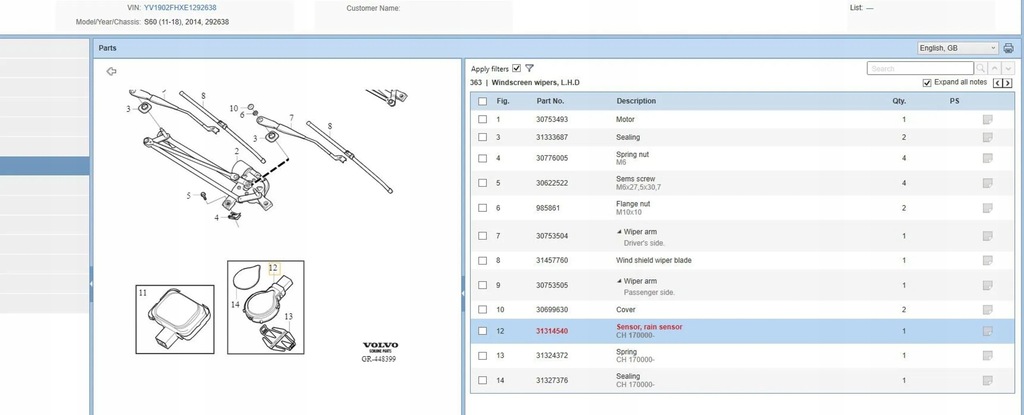1024x415 pixels.
Task: Click part number 30753493
Action: (552, 120)
